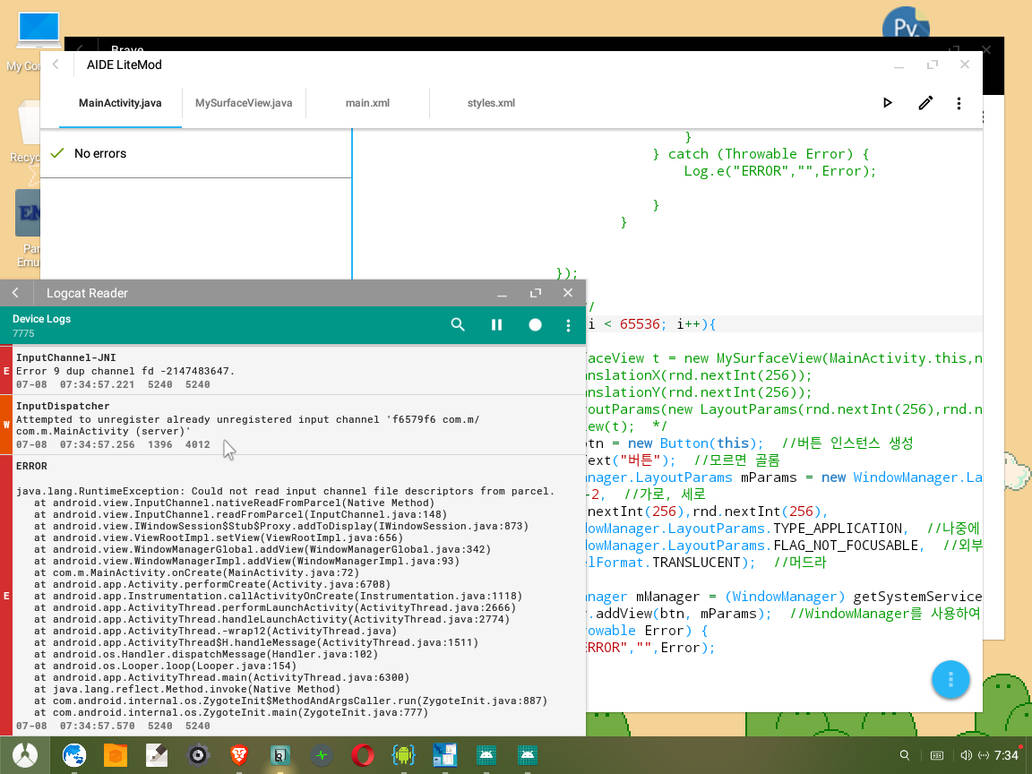Adjust volume from the tray speaker icon

click(966, 755)
